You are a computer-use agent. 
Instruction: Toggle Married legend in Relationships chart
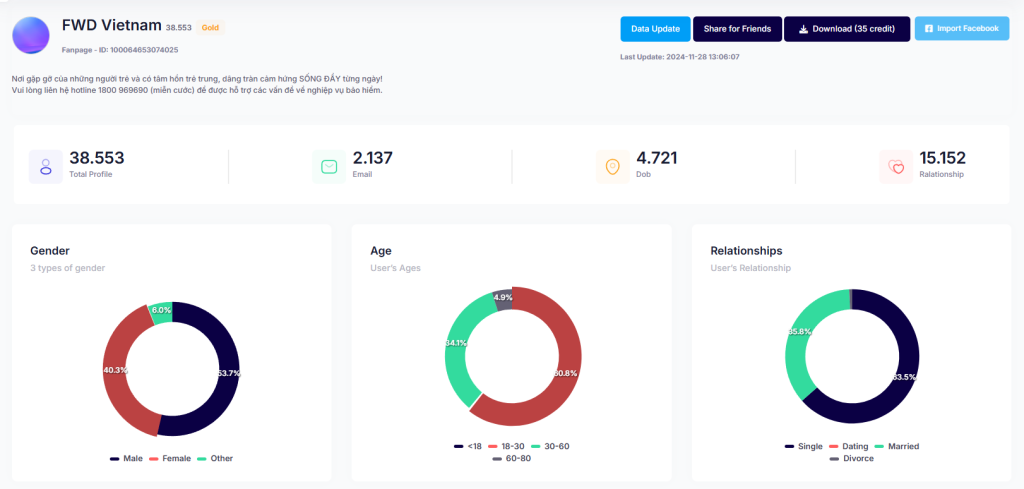coord(897,447)
